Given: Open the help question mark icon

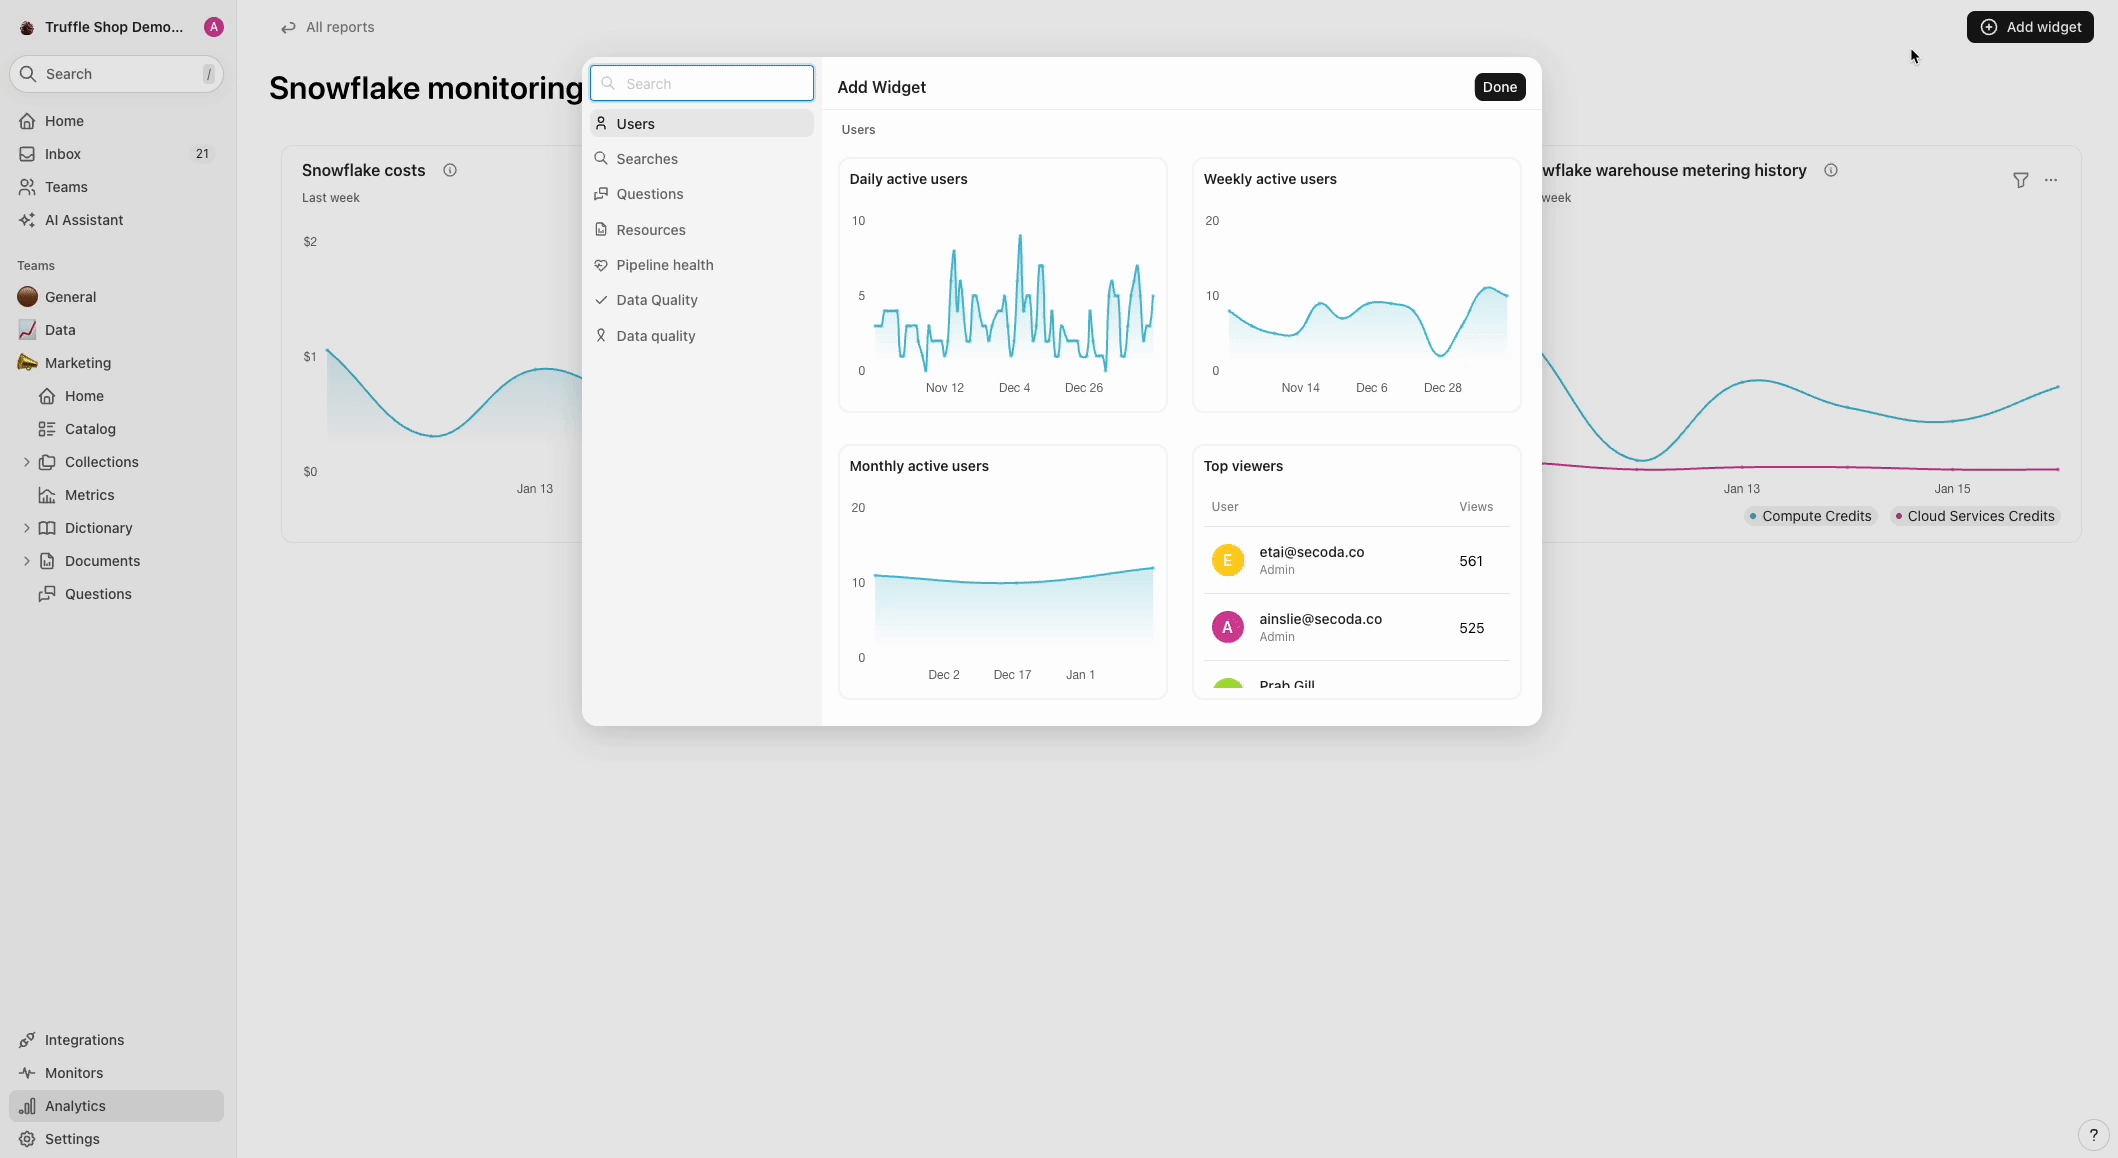Looking at the screenshot, I should coord(2093,1135).
